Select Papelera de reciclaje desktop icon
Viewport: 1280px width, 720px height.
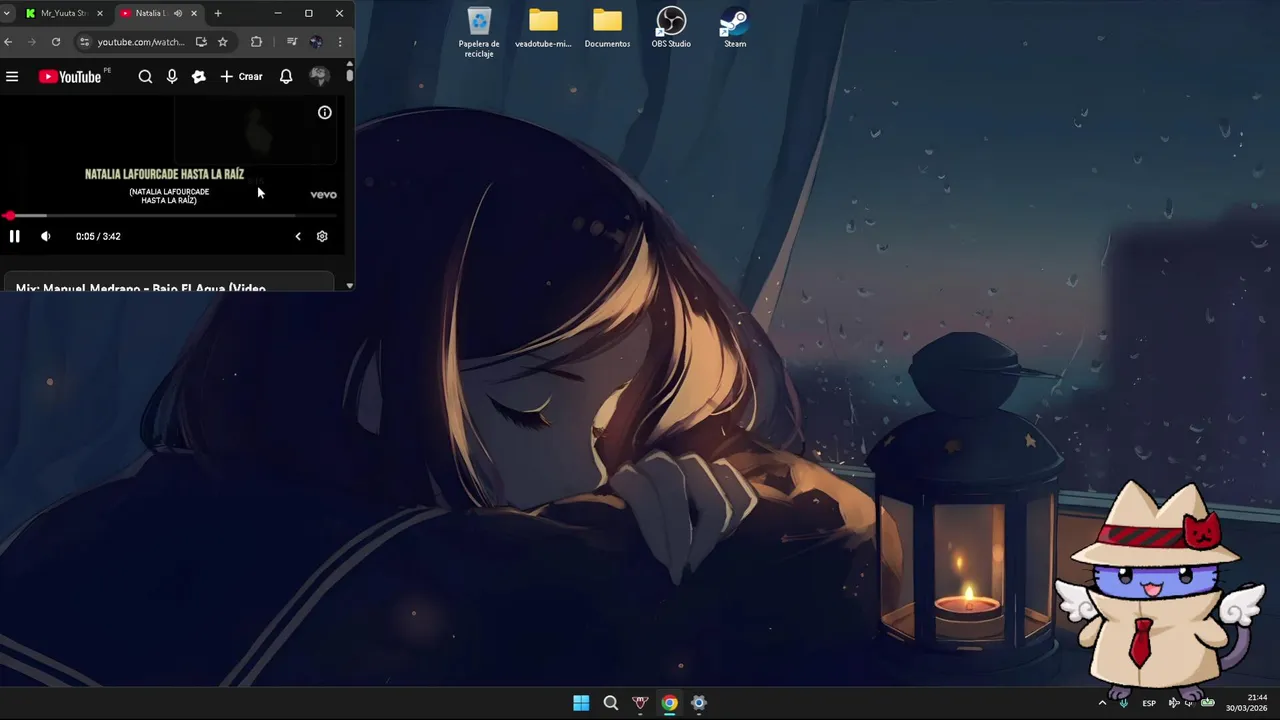click(479, 32)
